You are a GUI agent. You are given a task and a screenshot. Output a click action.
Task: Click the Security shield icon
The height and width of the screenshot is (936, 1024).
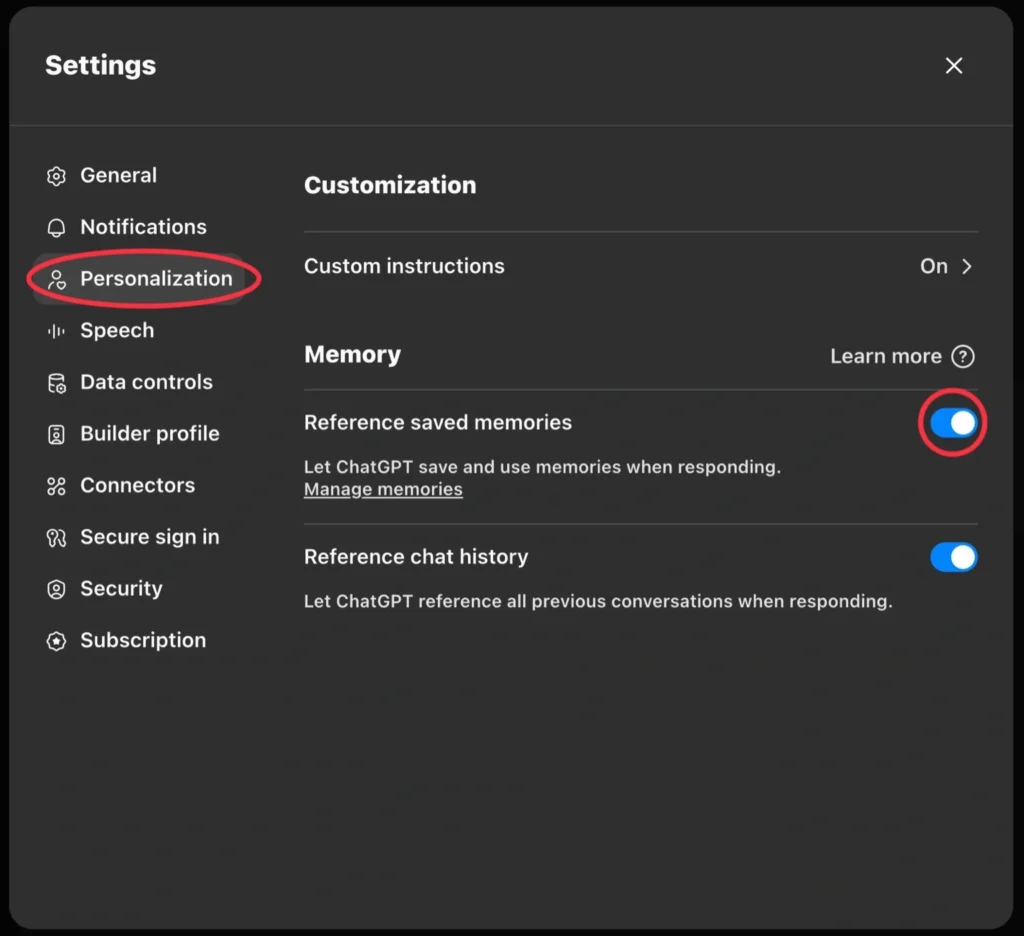(x=56, y=589)
